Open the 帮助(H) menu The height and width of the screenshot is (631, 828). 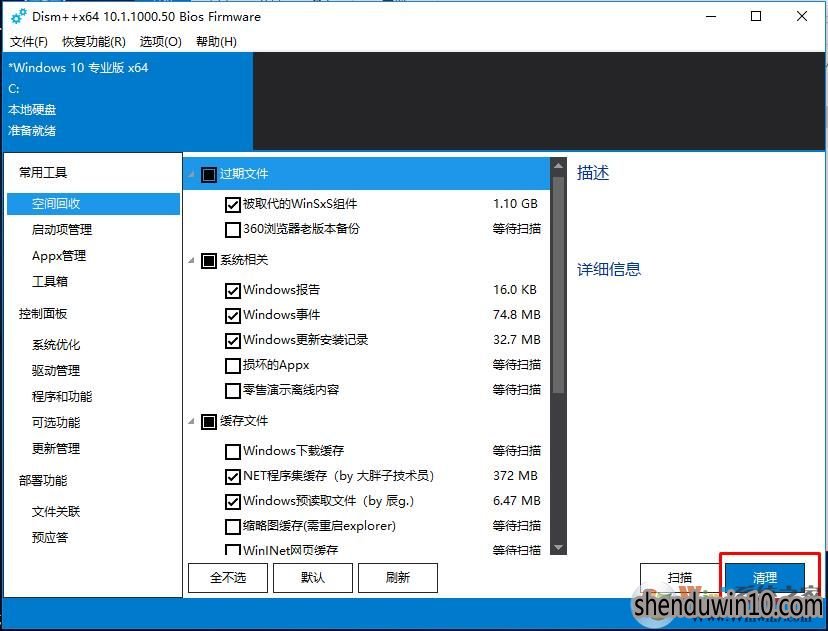(x=216, y=42)
